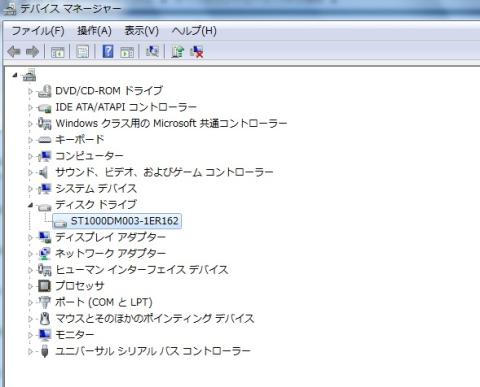This screenshot has height=387, width=480.
Task: Click the action pane toggle toolbar icon
Action: click(x=127, y=52)
